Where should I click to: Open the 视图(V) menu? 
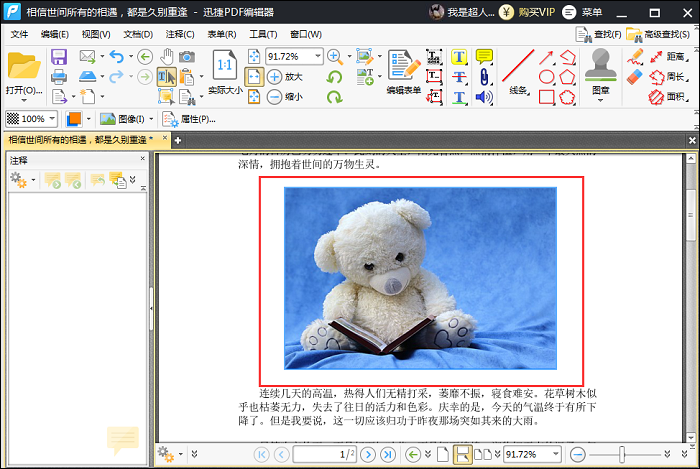point(96,34)
